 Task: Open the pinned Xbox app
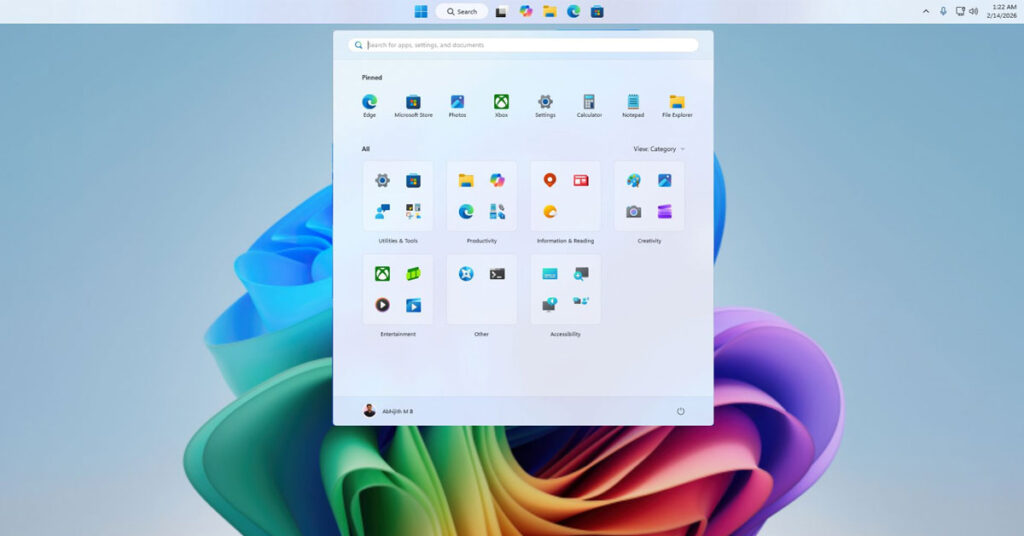tap(501, 105)
